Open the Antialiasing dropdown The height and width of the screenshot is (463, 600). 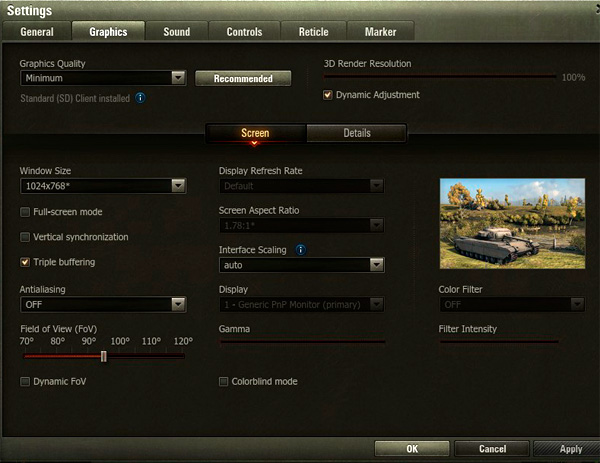pos(103,304)
